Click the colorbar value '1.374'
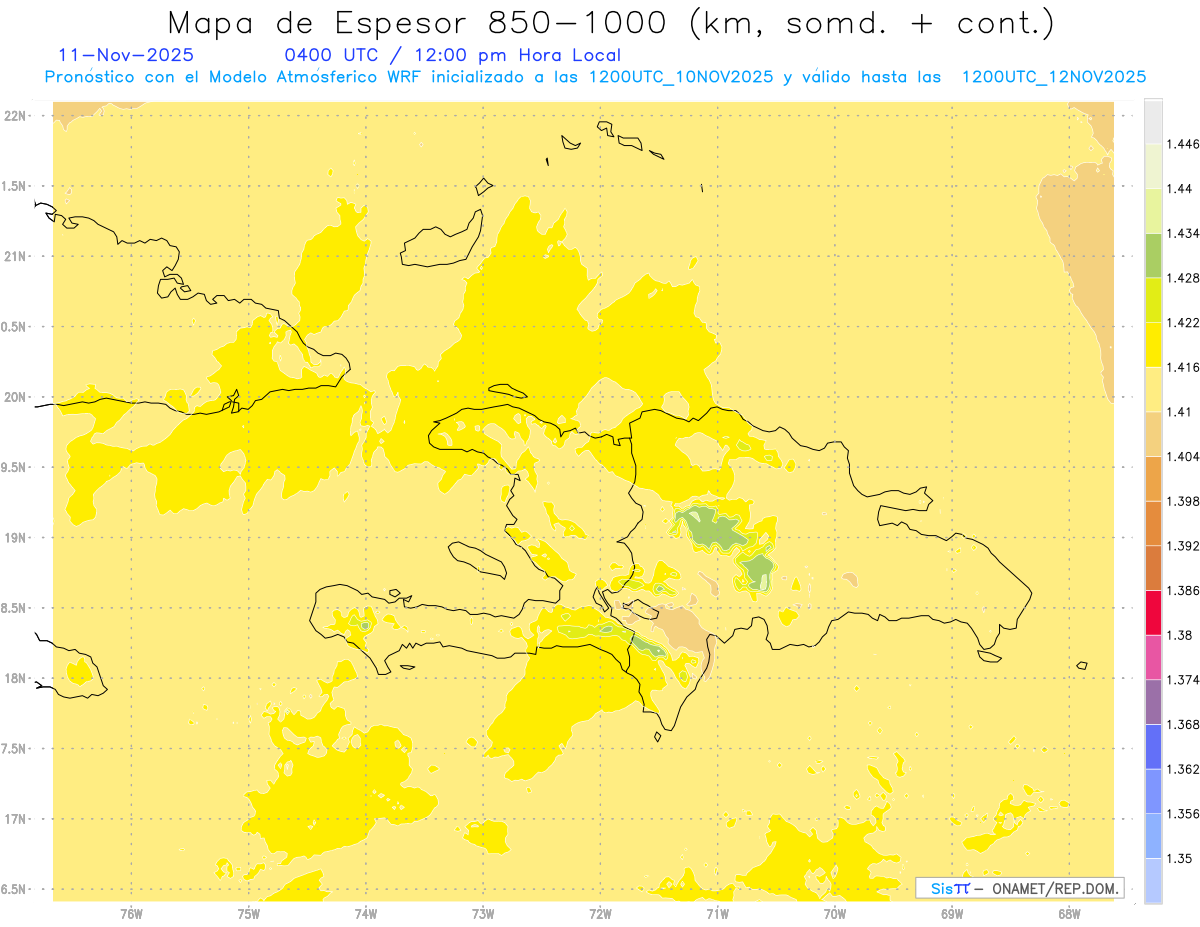The width and height of the screenshot is (1200, 927). coord(1183,680)
